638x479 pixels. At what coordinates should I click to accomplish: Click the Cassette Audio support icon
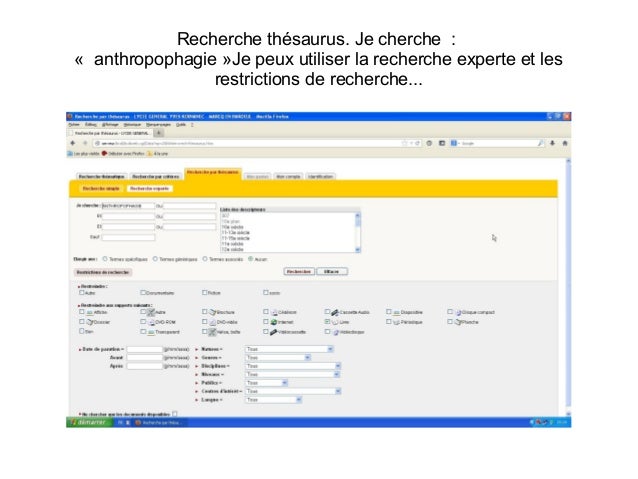click(x=335, y=313)
